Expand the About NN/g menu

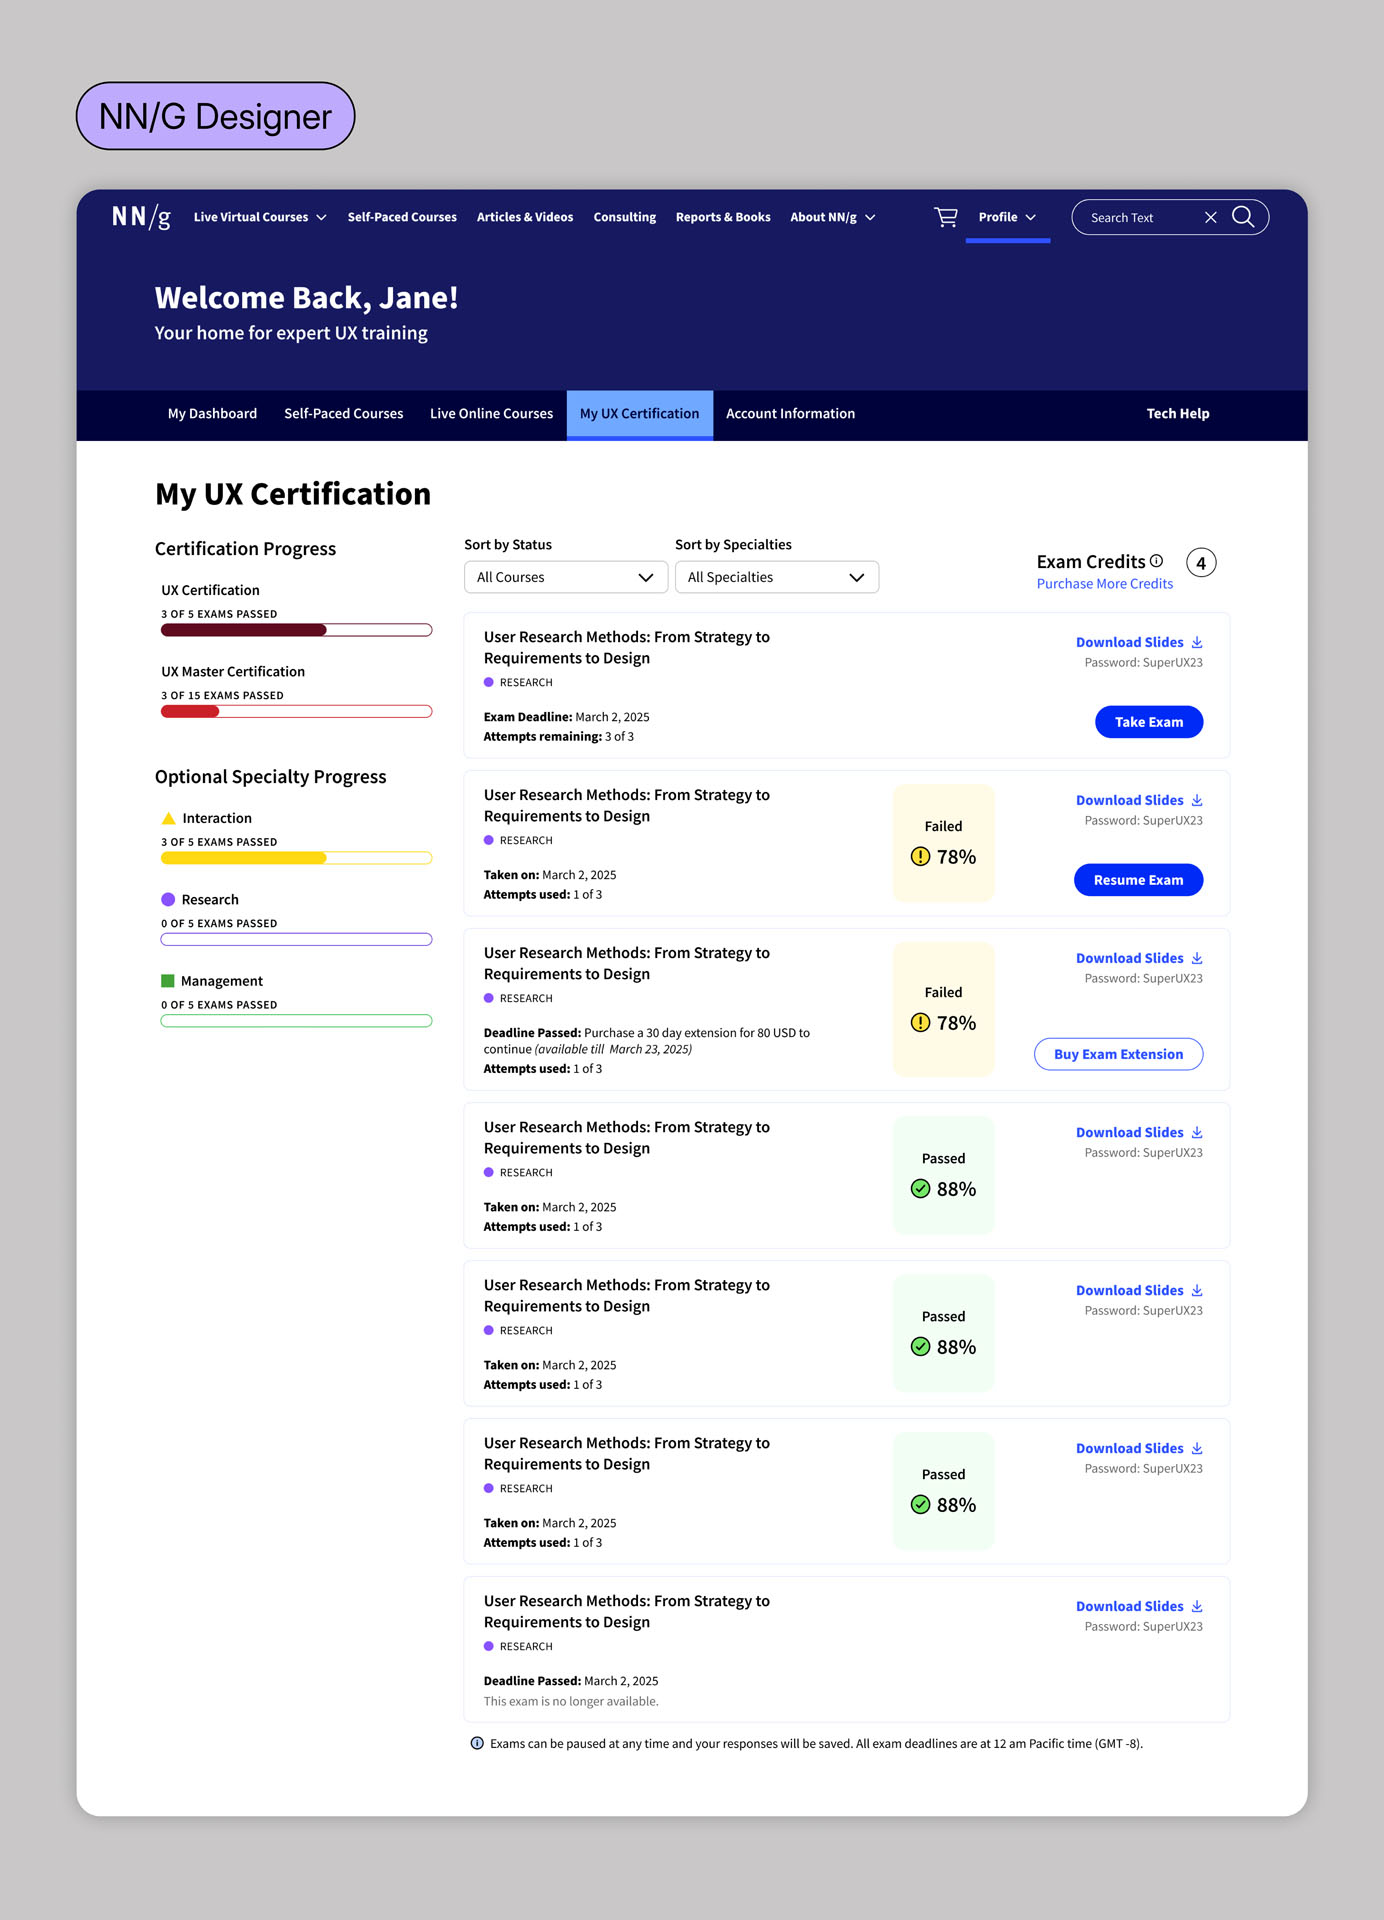(x=832, y=217)
